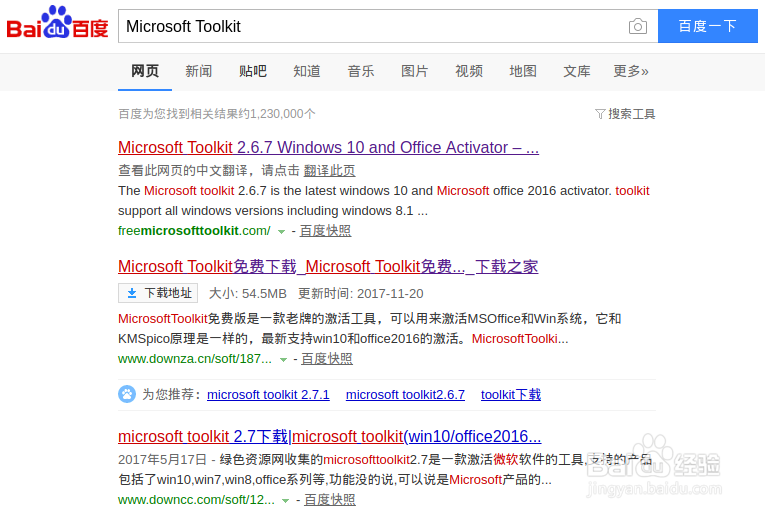The image size is (765, 516).
Task: Click the 2017年5月17日 date text
Action: [x=162, y=459]
